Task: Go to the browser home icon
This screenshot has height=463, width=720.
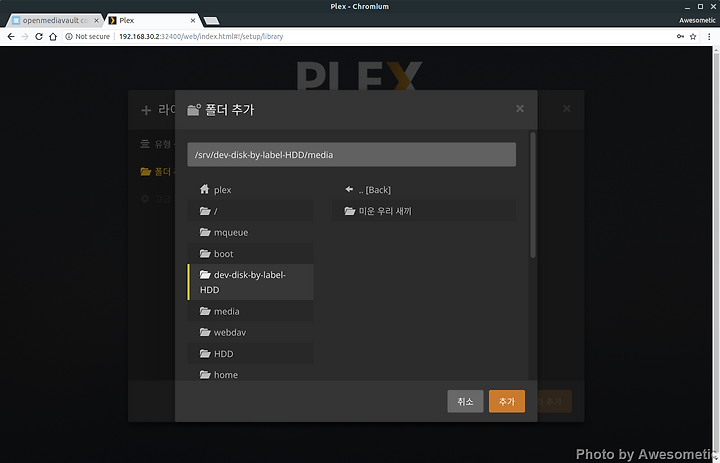Action: (x=53, y=36)
